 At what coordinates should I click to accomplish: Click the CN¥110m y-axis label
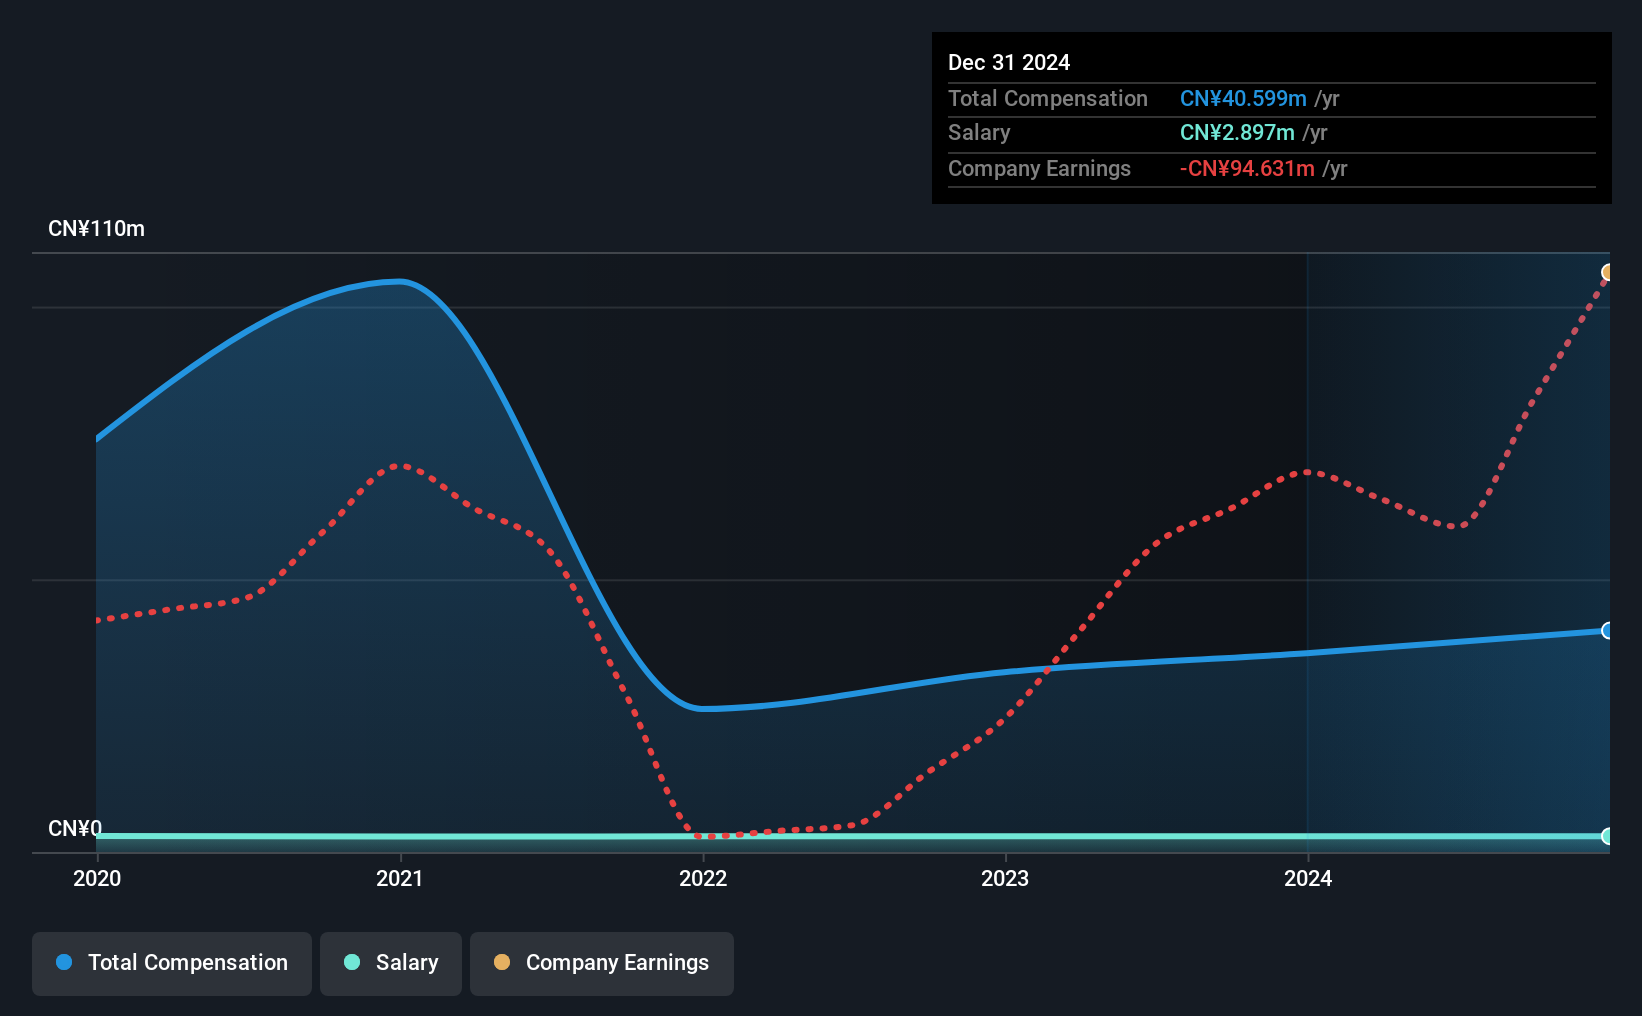(x=97, y=228)
